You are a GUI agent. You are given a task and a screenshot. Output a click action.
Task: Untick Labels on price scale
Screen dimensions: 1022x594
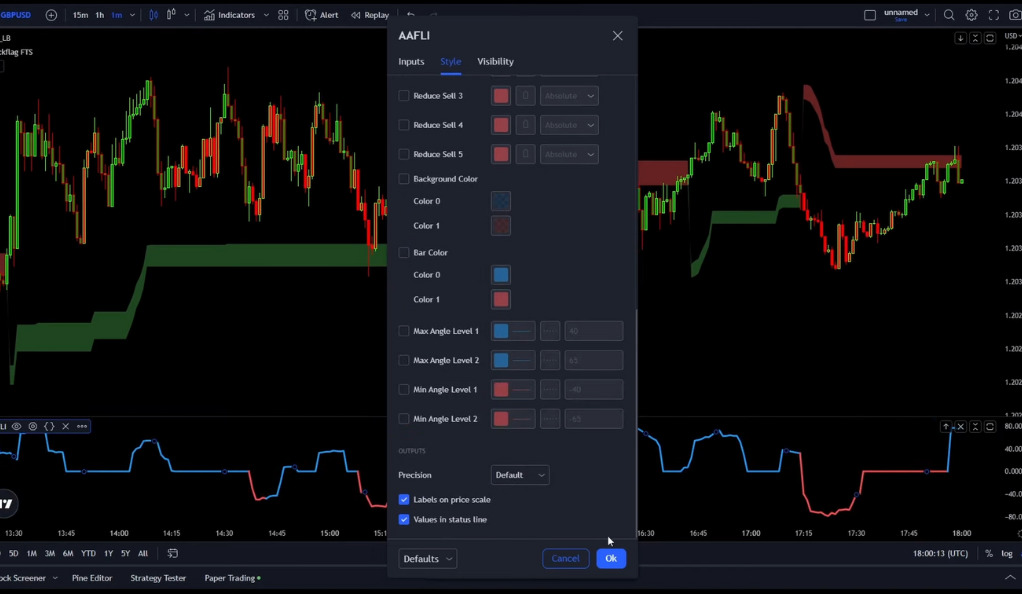[x=403, y=499]
